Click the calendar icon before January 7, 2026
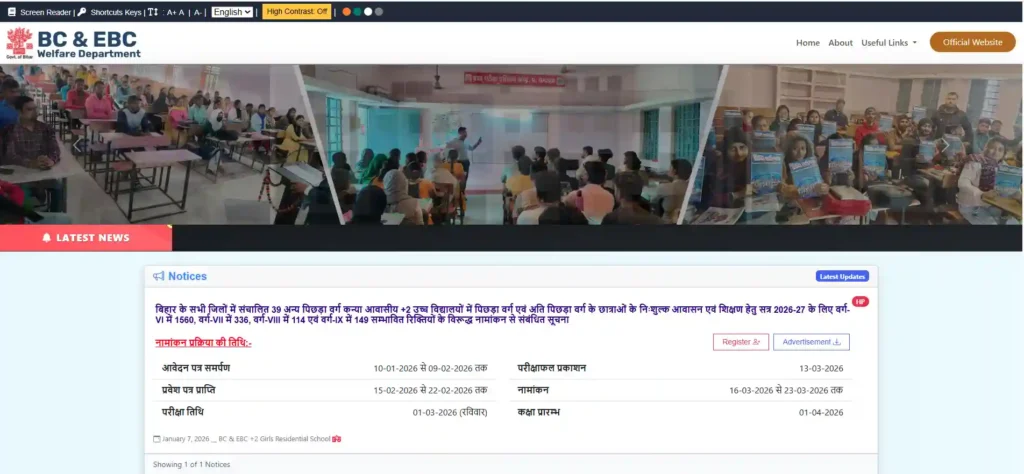This screenshot has height=474, width=1024. [x=157, y=439]
